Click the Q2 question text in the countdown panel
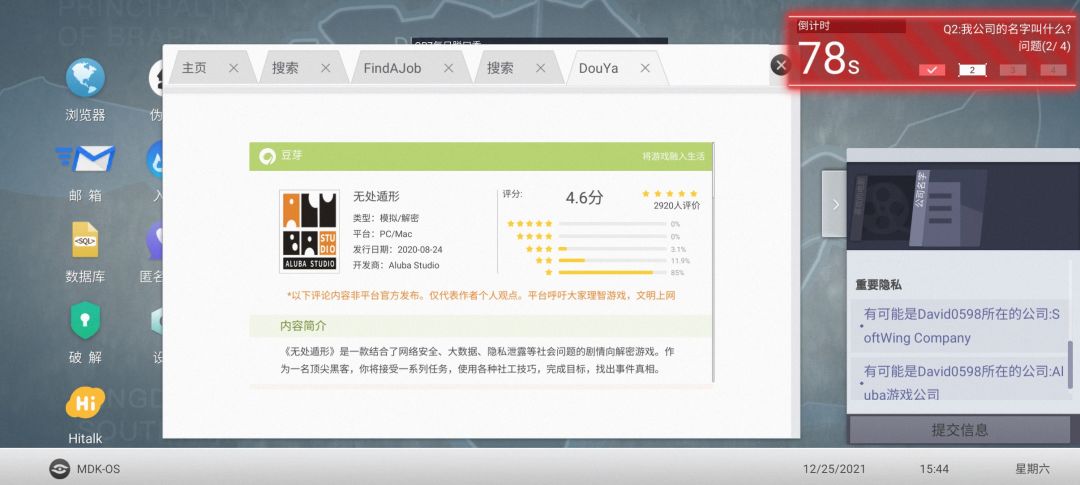The image size is (1080, 485). click(x=1008, y=29)
